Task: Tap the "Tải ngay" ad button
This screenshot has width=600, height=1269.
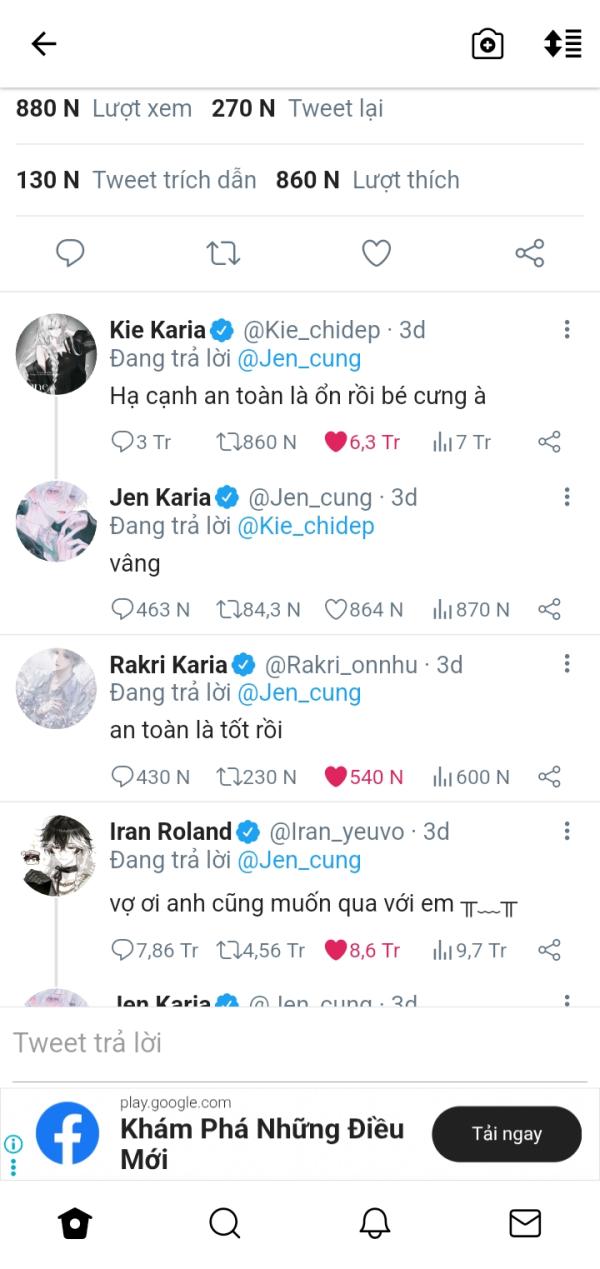Action: [506, 1134]
